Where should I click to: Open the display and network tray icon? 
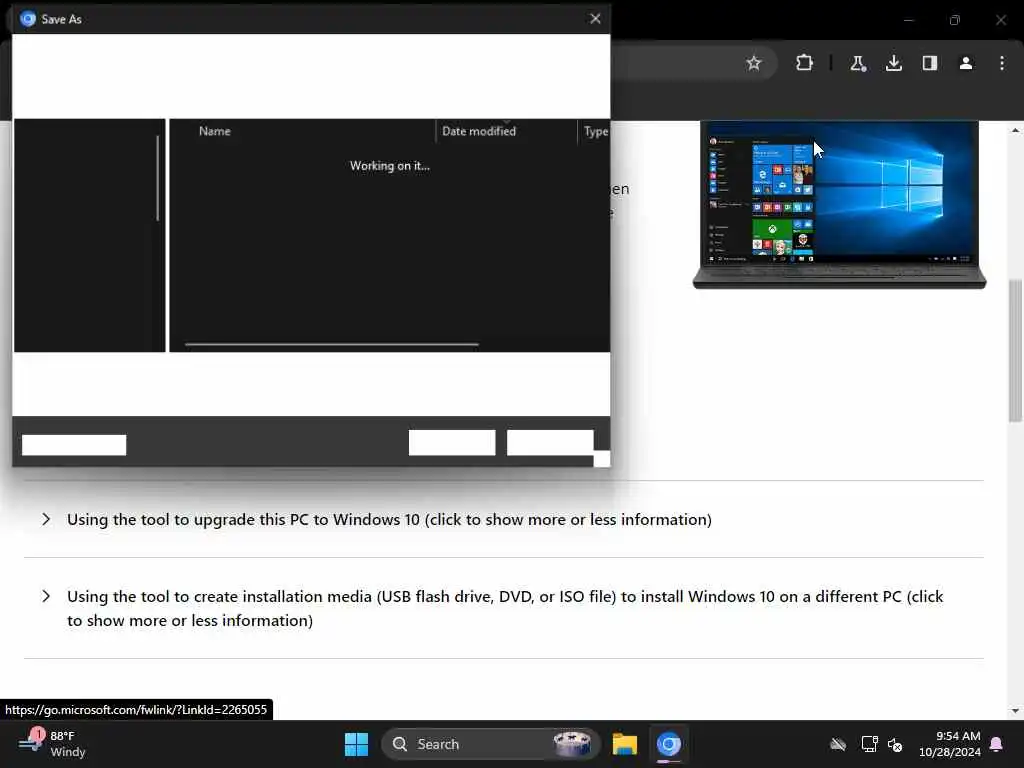pyautogui.click(x=869, y=744)
